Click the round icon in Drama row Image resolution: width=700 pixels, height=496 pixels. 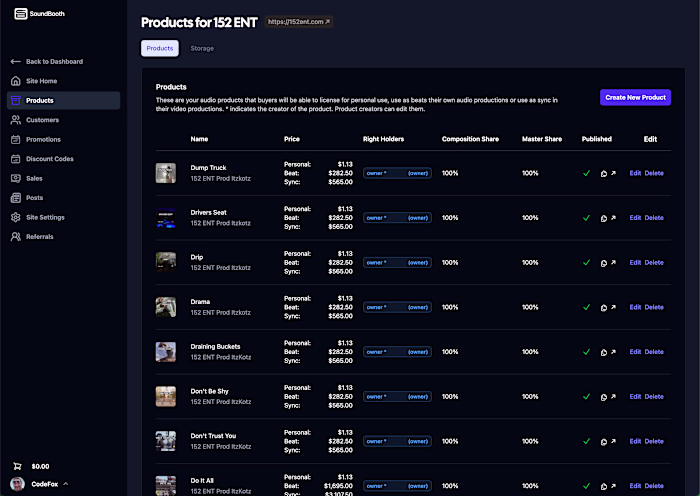coord(604,308)
